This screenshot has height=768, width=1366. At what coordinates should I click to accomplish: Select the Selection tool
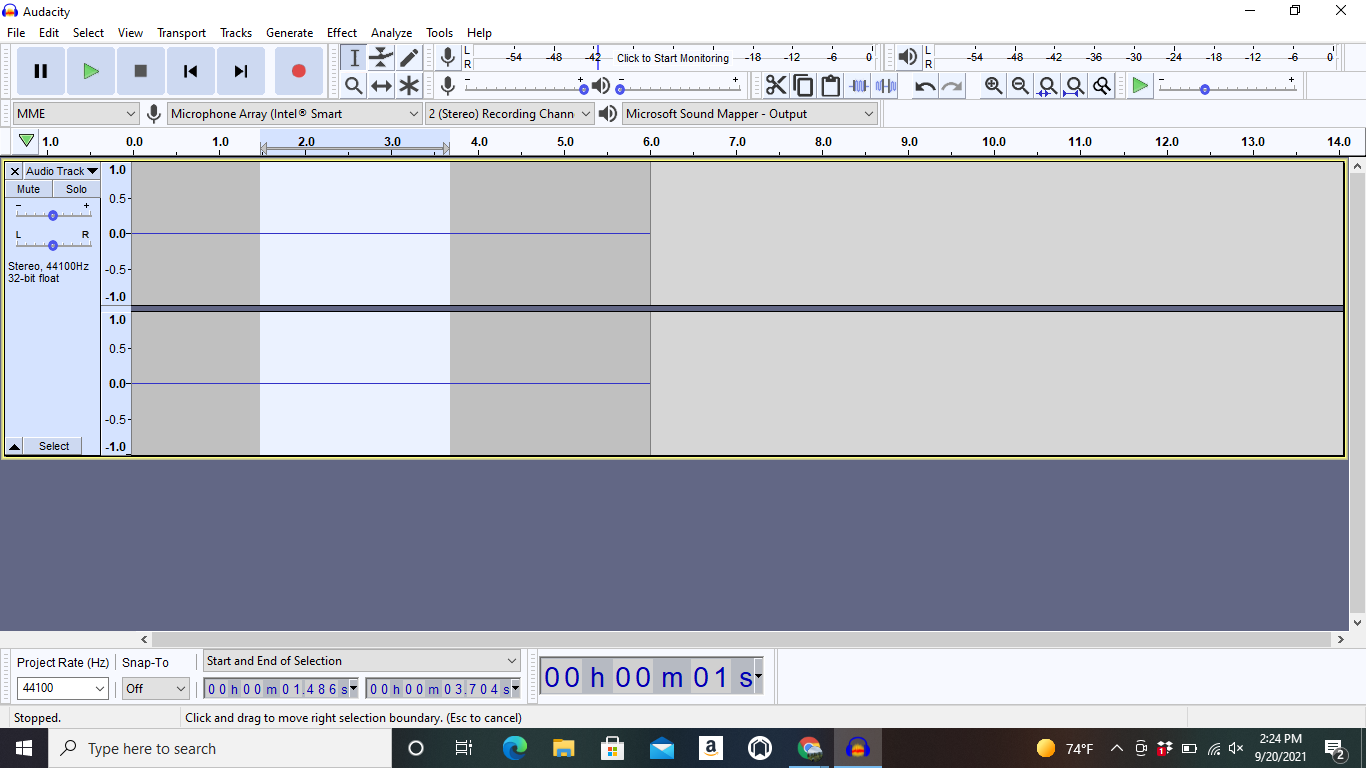click(353, 57)
